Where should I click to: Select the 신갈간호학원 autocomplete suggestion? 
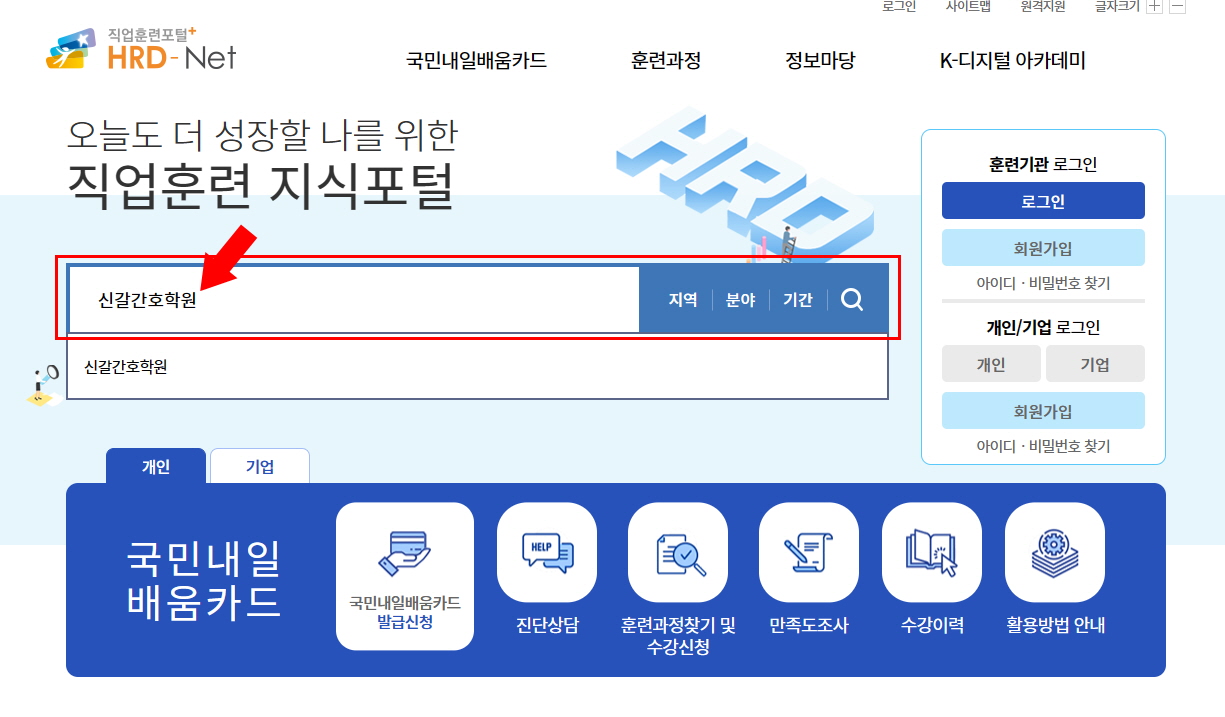pos(126,367)
